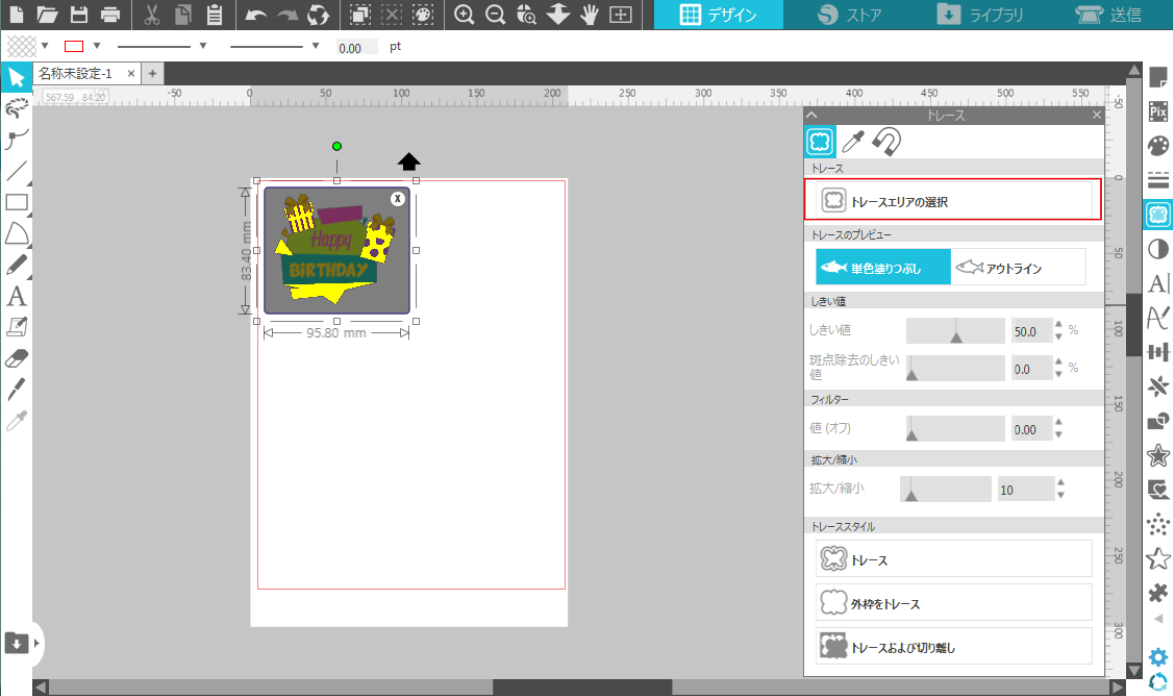Image resolution: width=1173 pixels, height=696 pixels.
Task: Save the document icon
Action: 79,14
